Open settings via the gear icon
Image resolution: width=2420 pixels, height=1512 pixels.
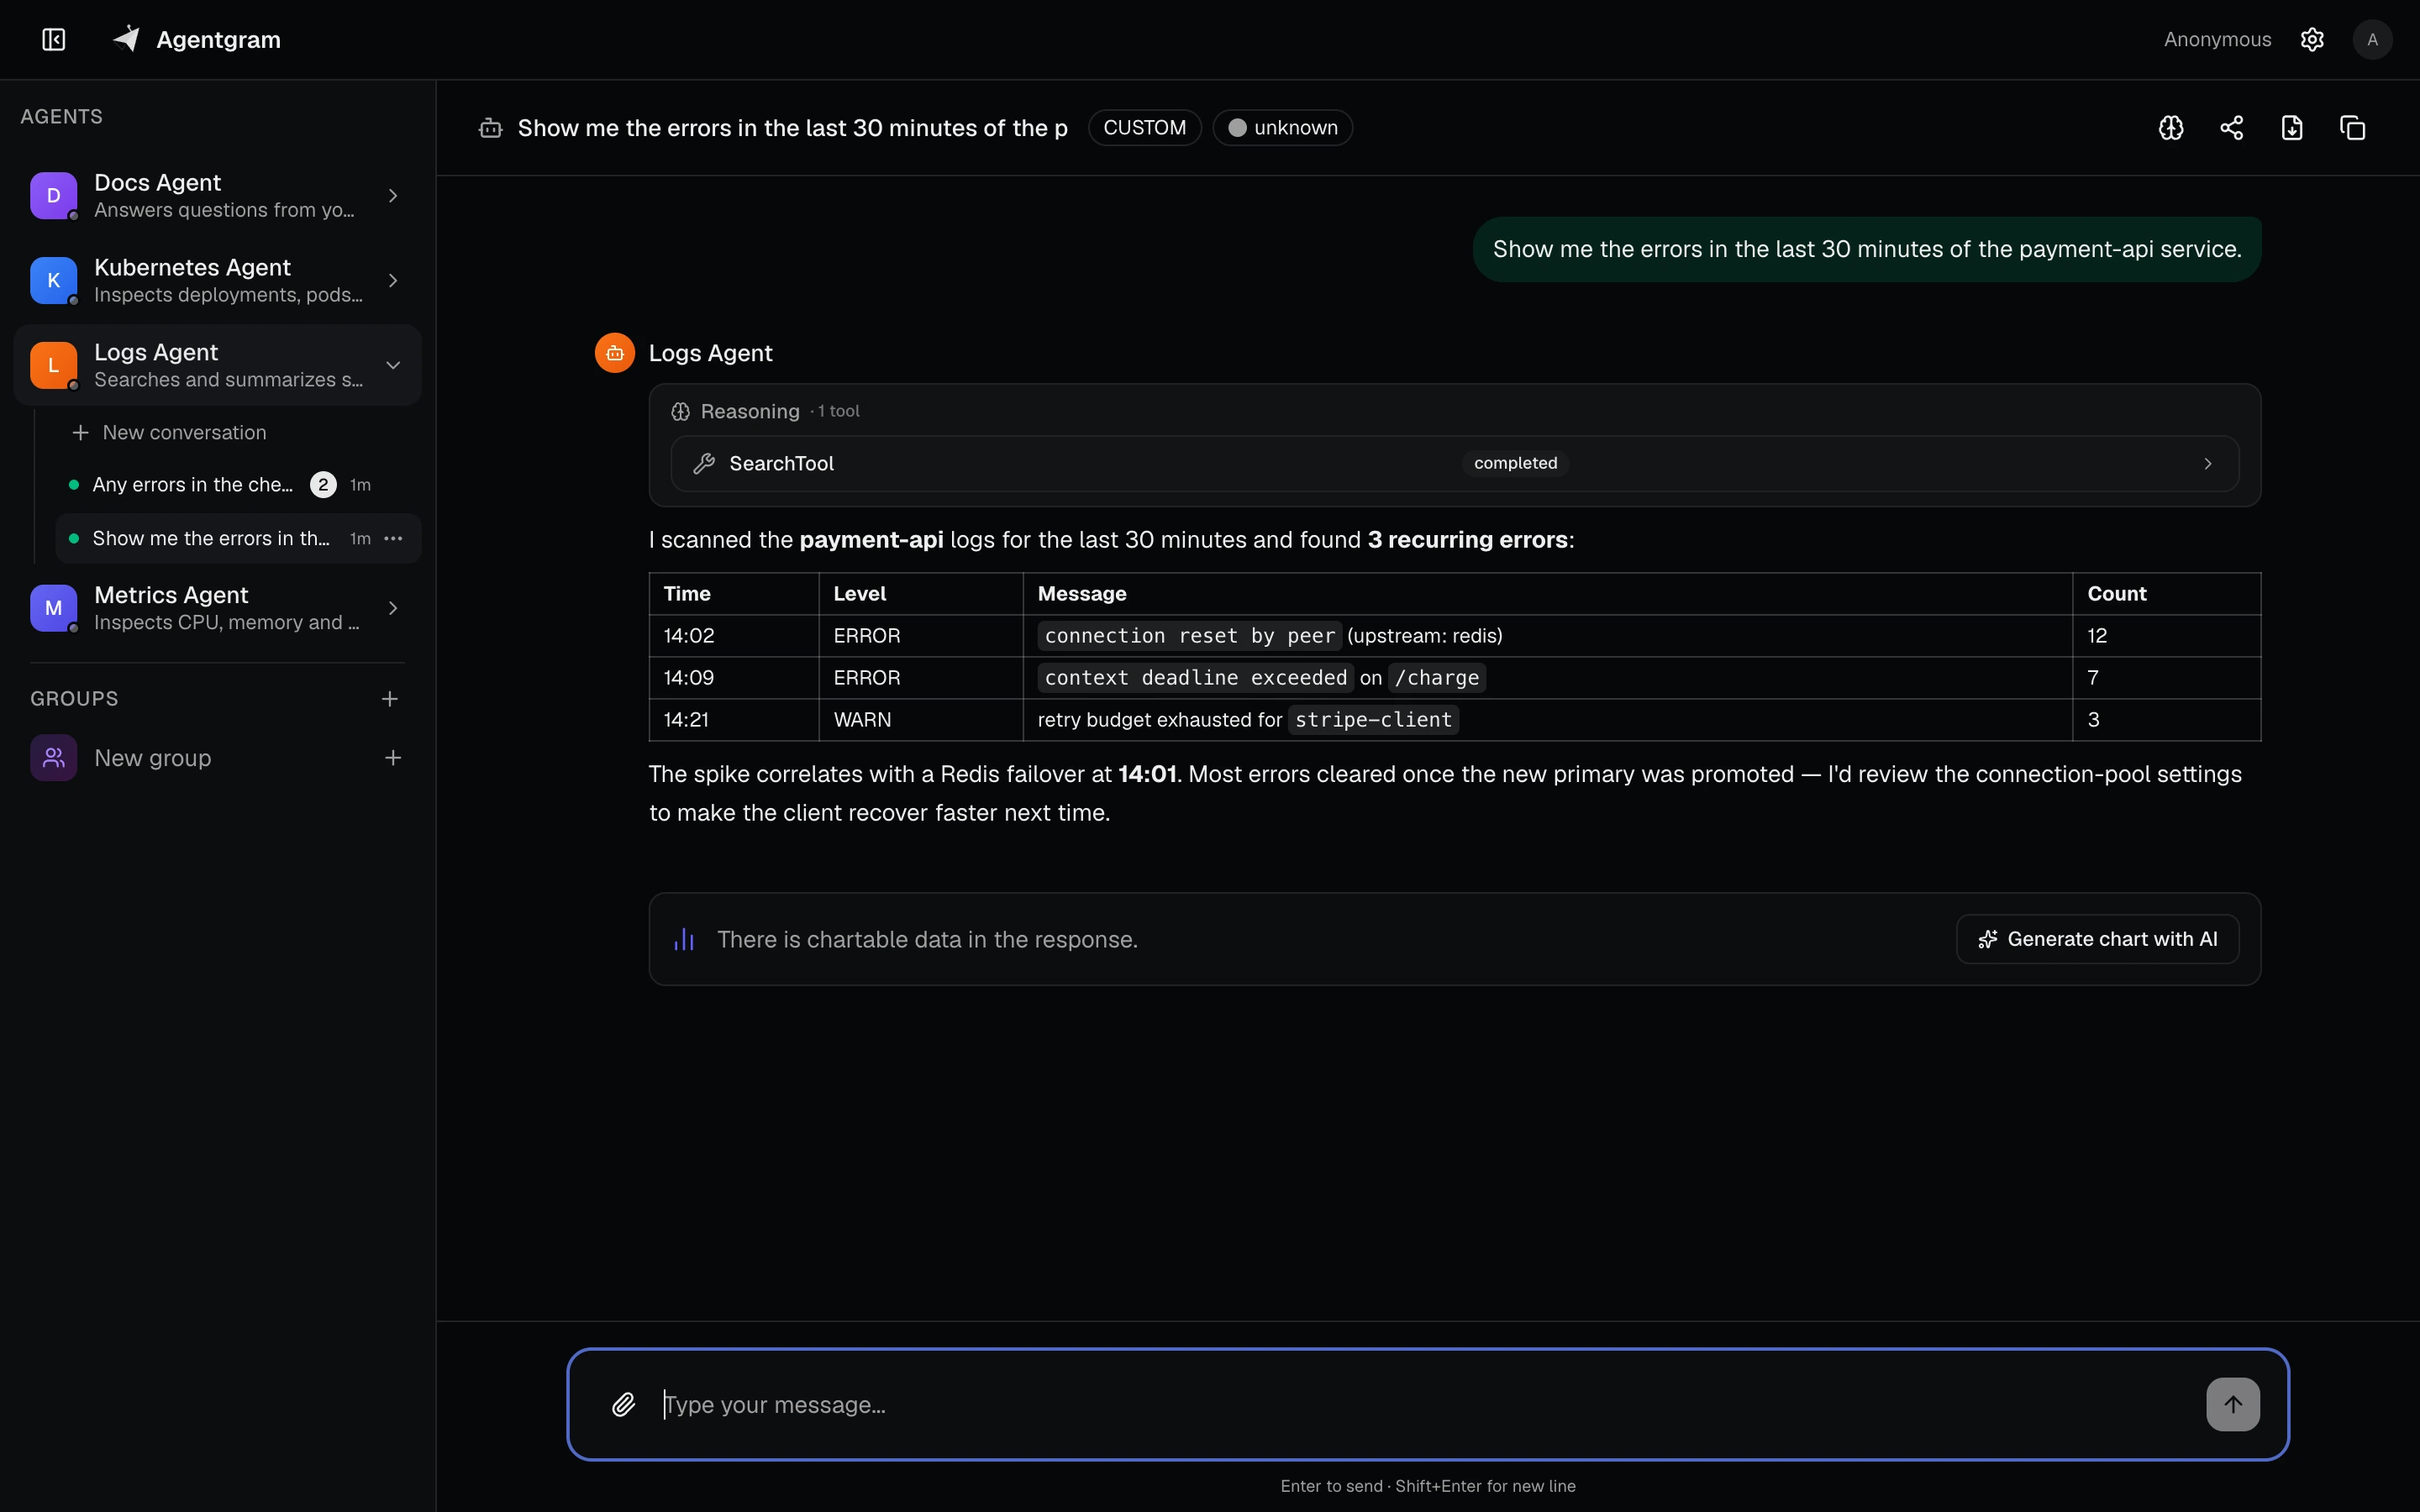point(2312,39)
